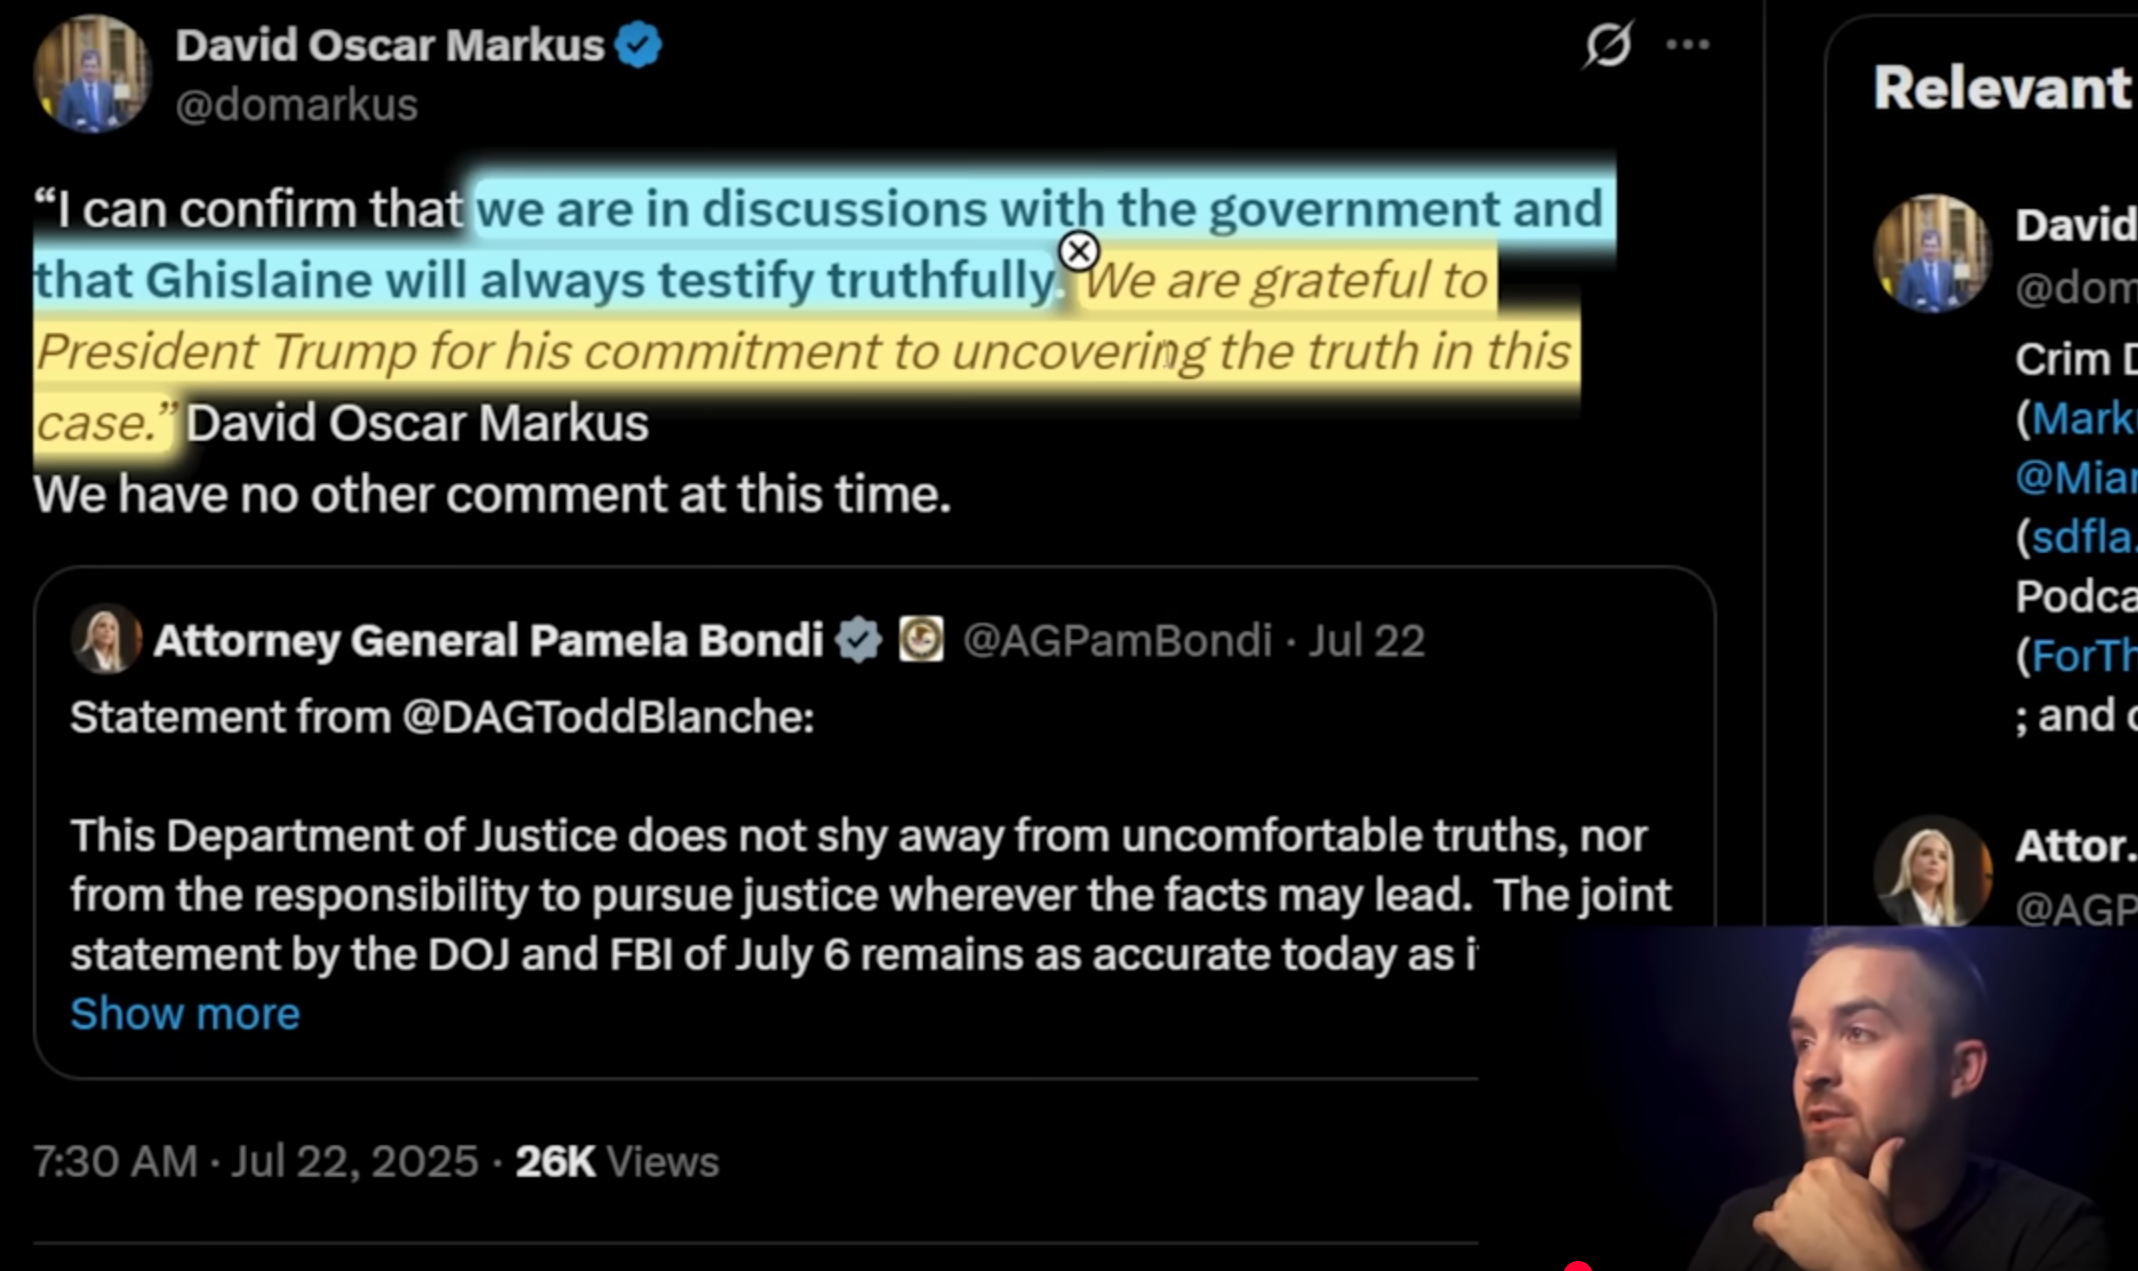This screenshot has width=2138, height=1271.
Task: Click Pamela Bondi's gray verified badge
Action: (x=859, y=640)
